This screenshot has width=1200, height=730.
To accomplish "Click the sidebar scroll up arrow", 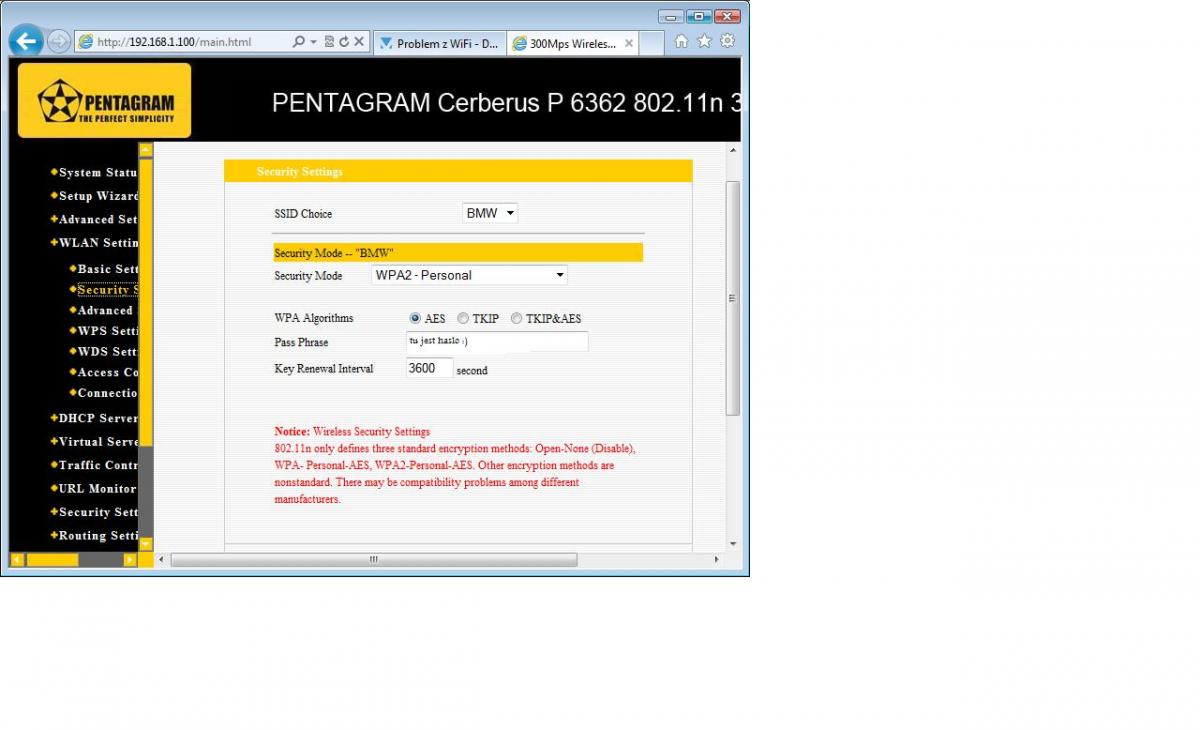I will (146, 150).
